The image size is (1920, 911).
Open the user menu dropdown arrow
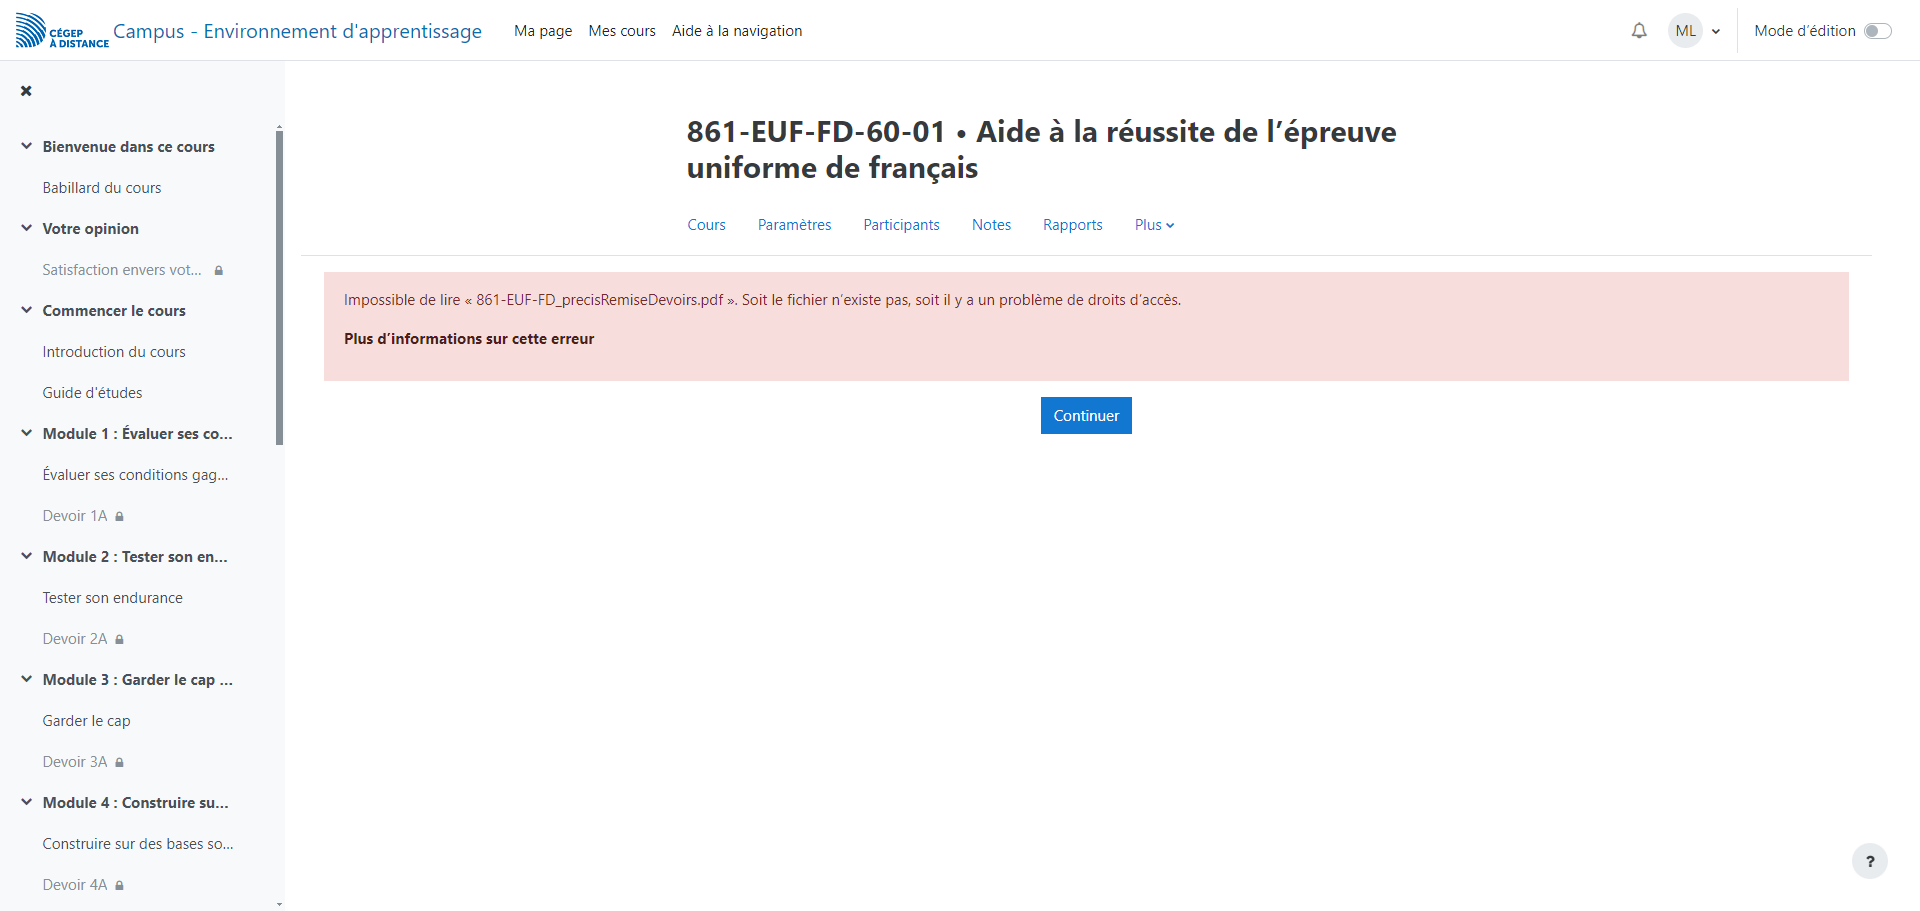pyautogui.click(x=1716, y=32)
